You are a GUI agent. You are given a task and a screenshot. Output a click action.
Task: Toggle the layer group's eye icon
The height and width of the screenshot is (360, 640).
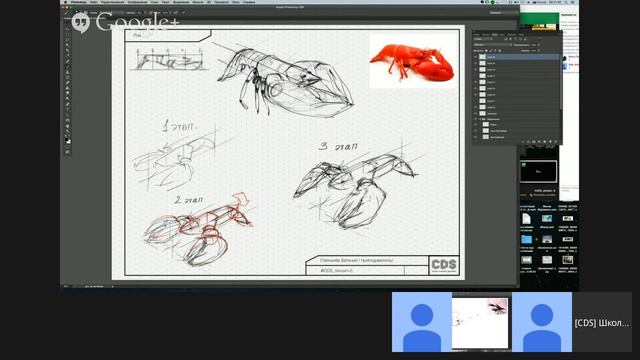pos(476,119)
